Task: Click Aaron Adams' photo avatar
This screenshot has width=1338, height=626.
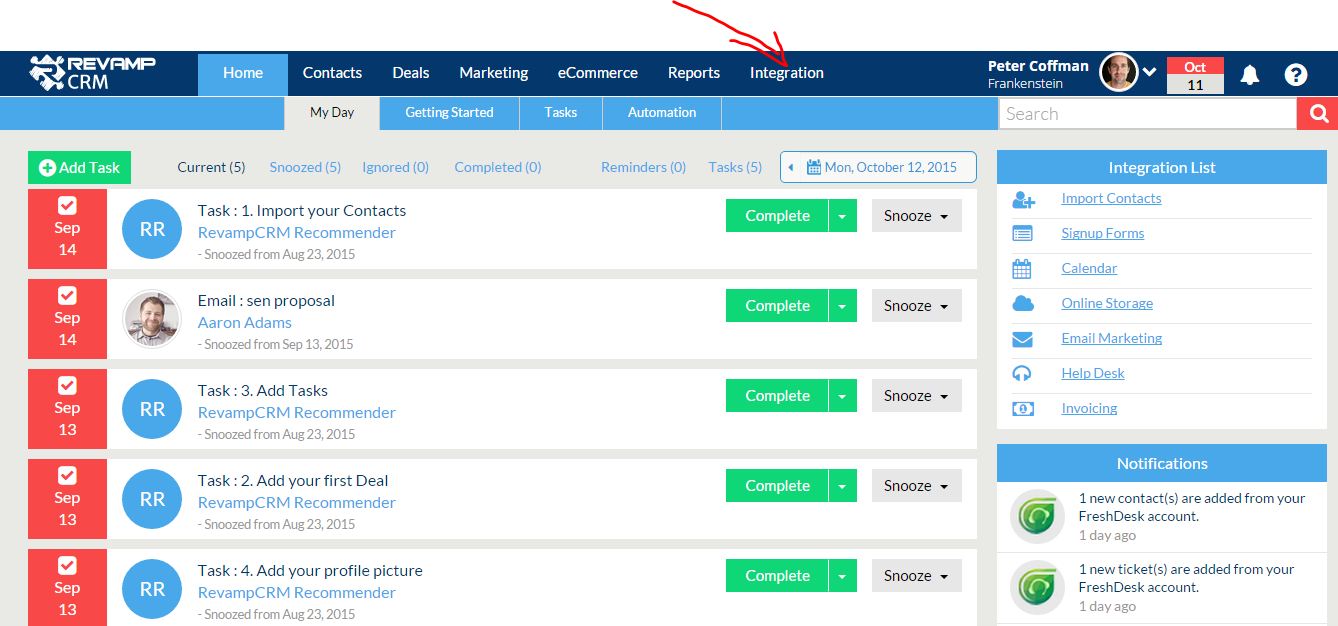Action: click(152, 319)
